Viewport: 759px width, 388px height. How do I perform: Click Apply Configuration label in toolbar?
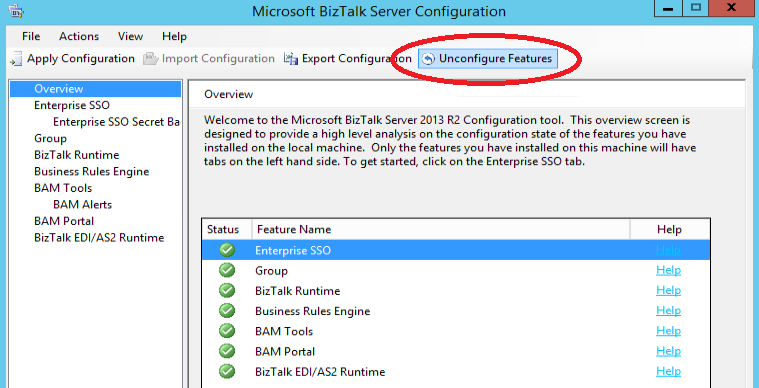coord(81,59)
